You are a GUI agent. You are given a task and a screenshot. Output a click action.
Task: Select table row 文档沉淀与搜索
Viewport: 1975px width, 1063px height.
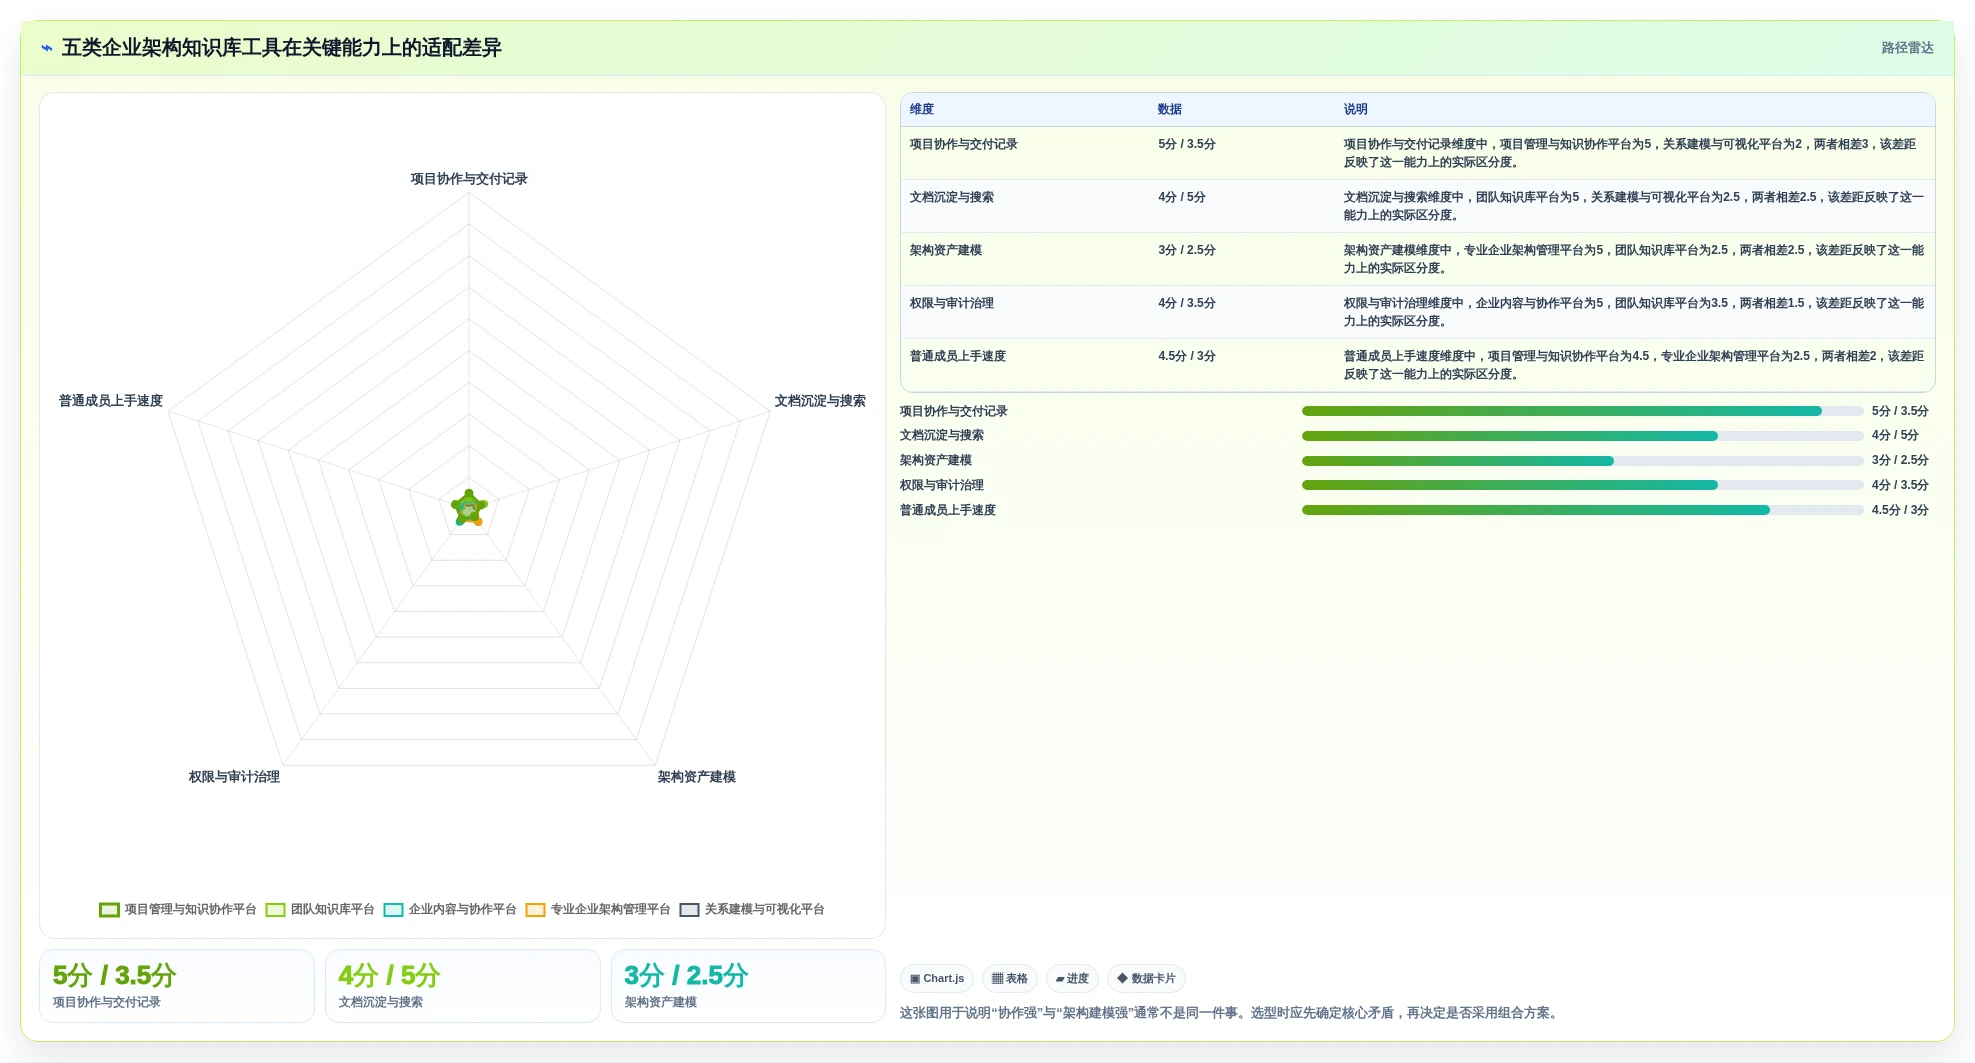pos(1417,206)
